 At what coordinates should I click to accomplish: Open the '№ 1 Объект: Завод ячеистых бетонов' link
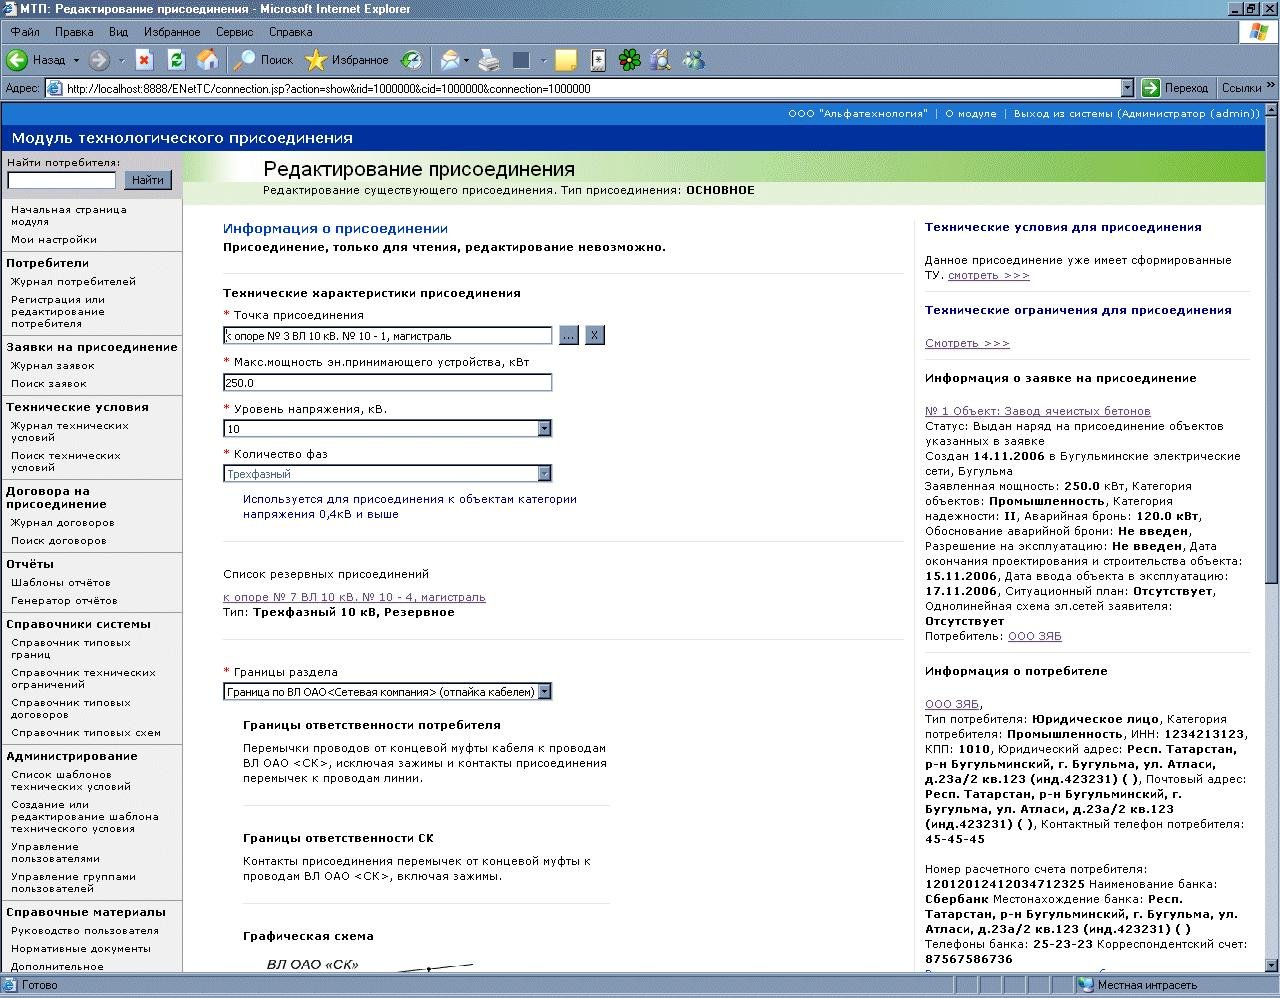(x=1037, y=411)
